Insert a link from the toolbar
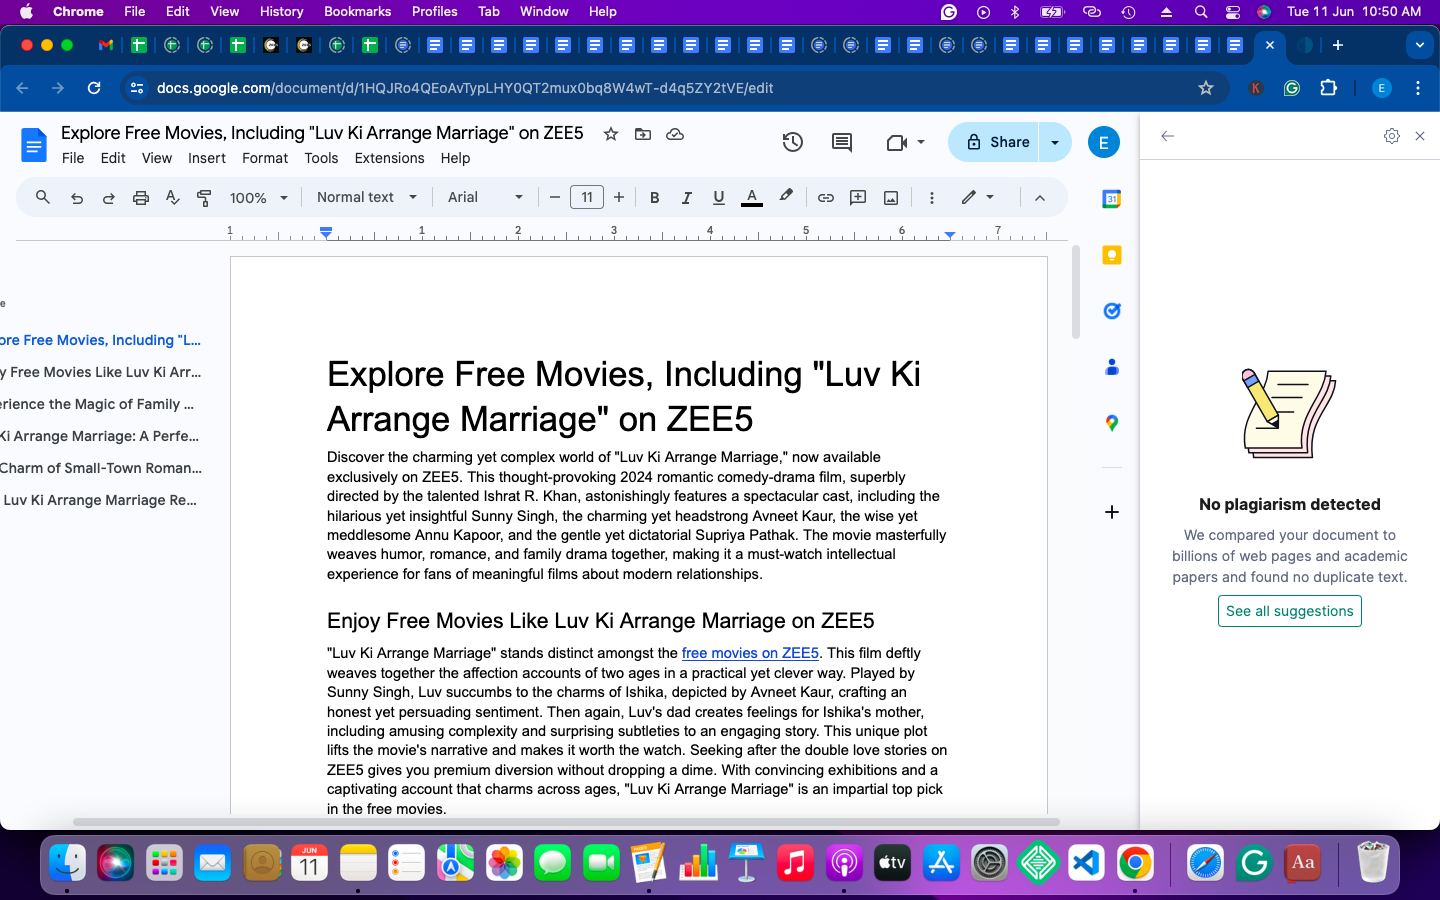The image size is (1440, 900). coord(825,198)
